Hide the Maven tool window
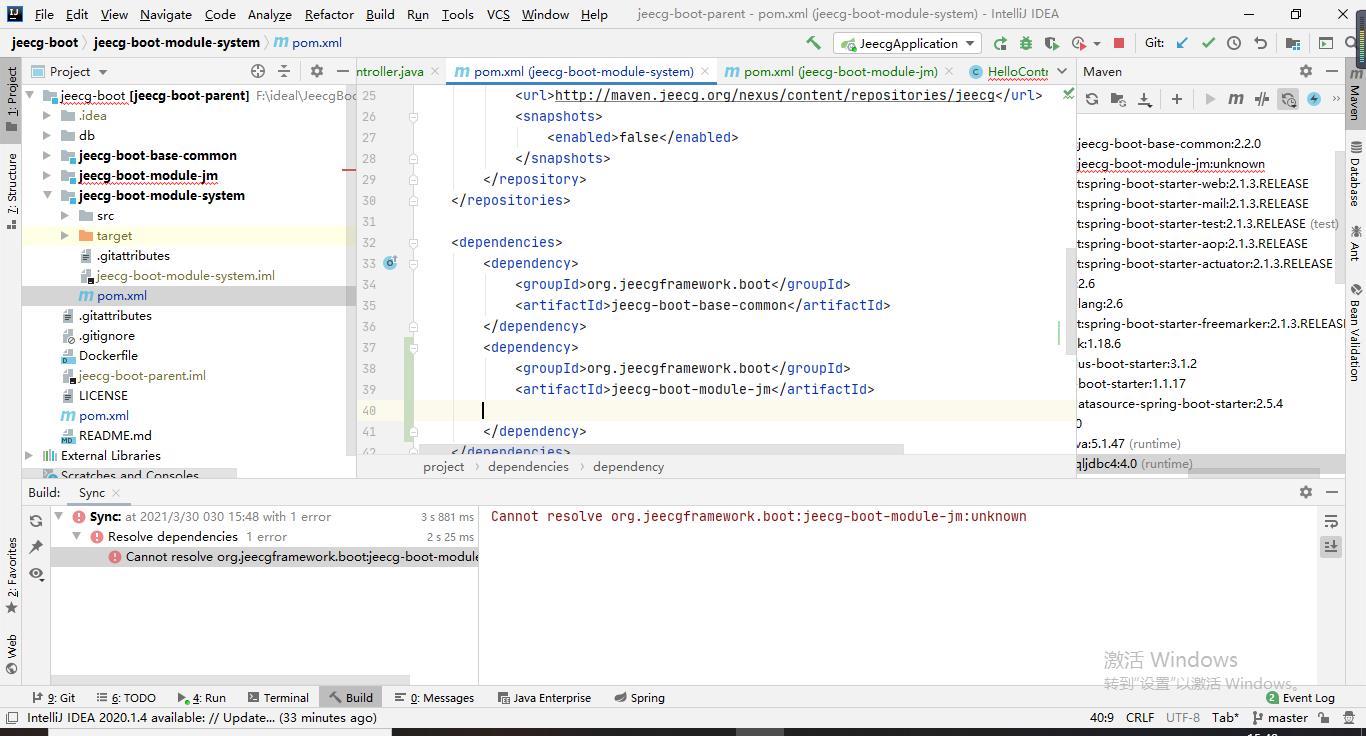Image resolution: width=1366 pixels, height=736 pixels. [x=1331, y=71]
